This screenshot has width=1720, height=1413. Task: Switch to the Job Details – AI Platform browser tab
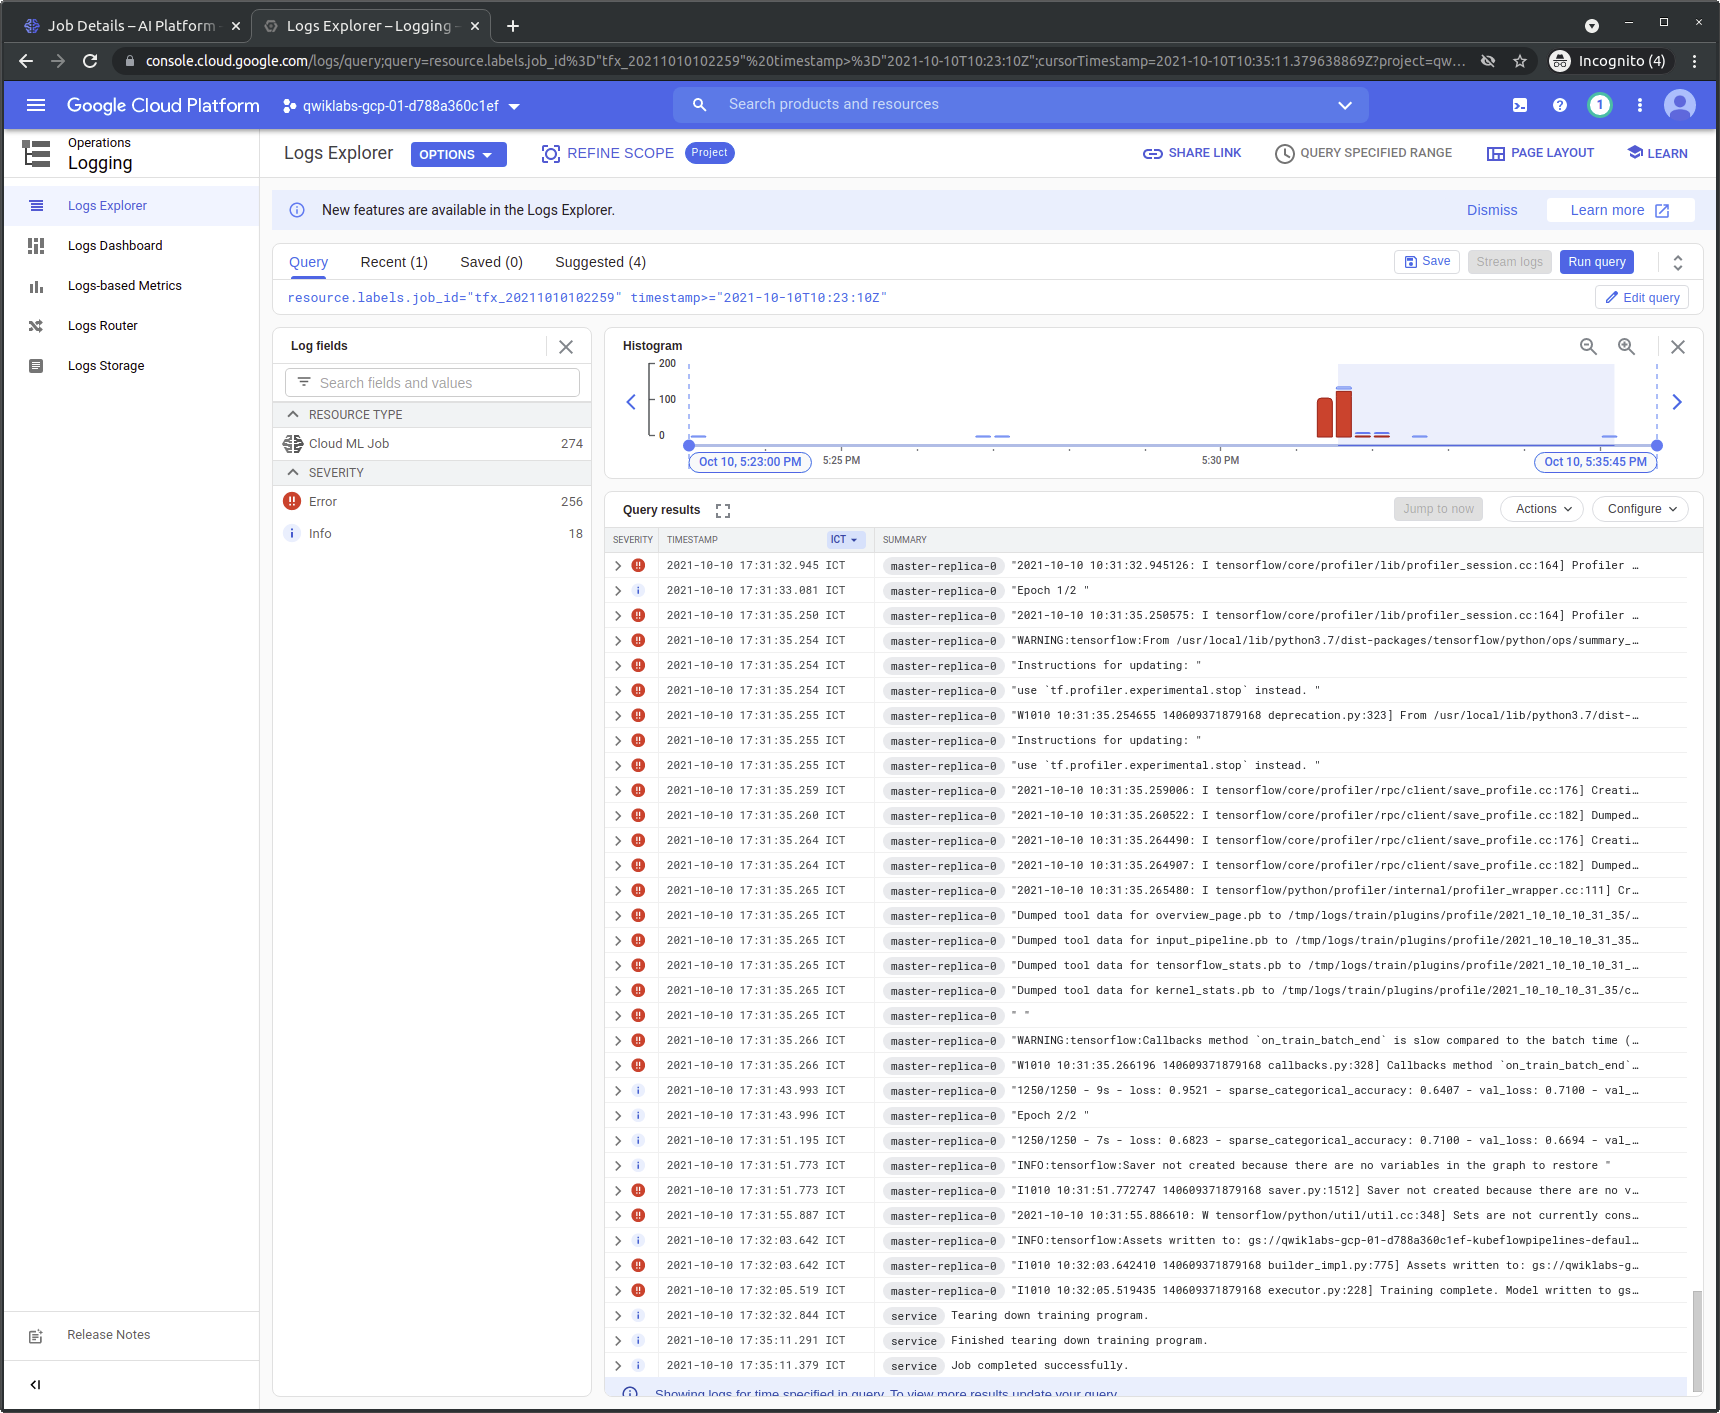(x=130, y=26)
